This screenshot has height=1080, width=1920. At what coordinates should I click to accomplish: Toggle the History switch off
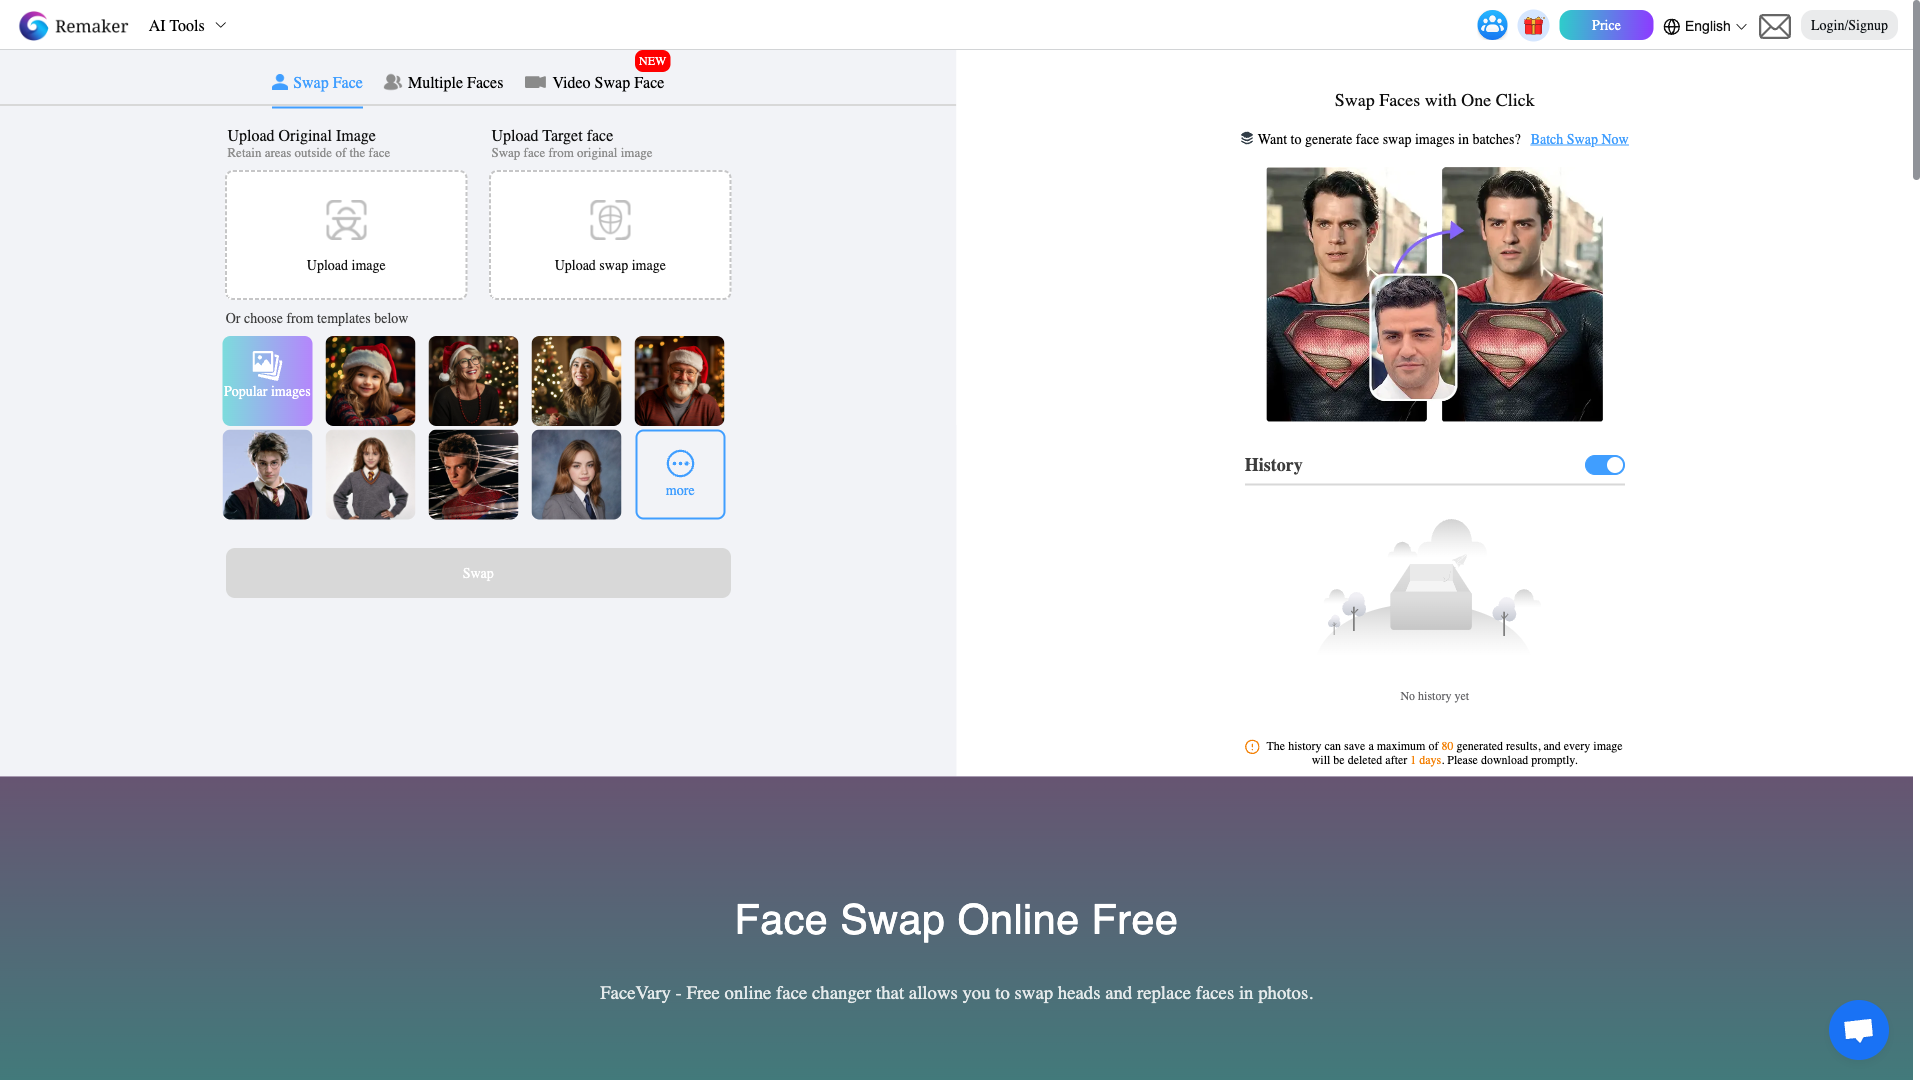(x=1604, y=465)
